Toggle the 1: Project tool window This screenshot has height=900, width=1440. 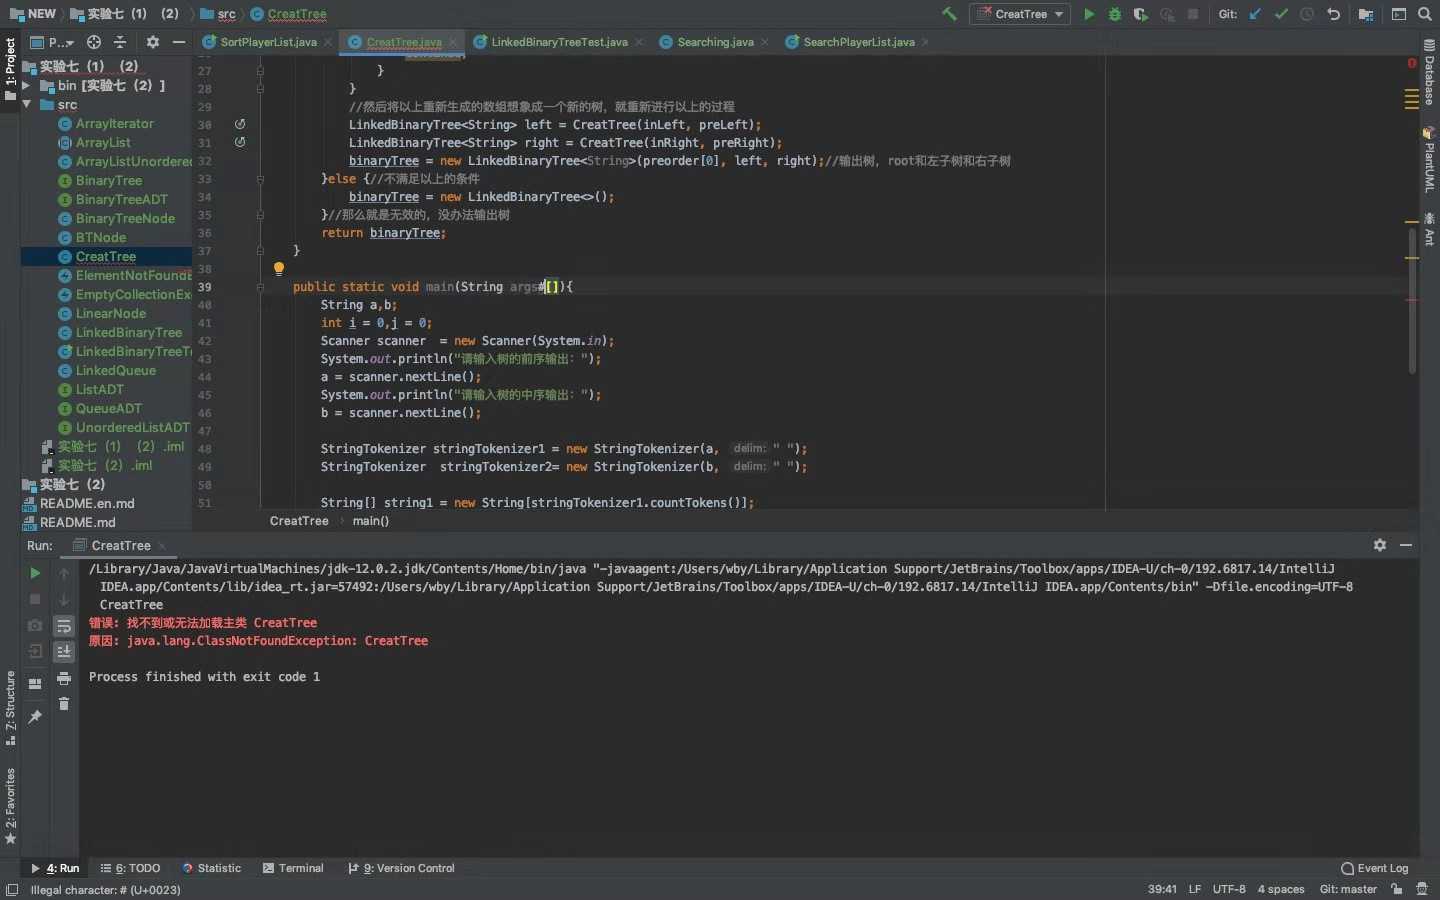pos(10,70)
